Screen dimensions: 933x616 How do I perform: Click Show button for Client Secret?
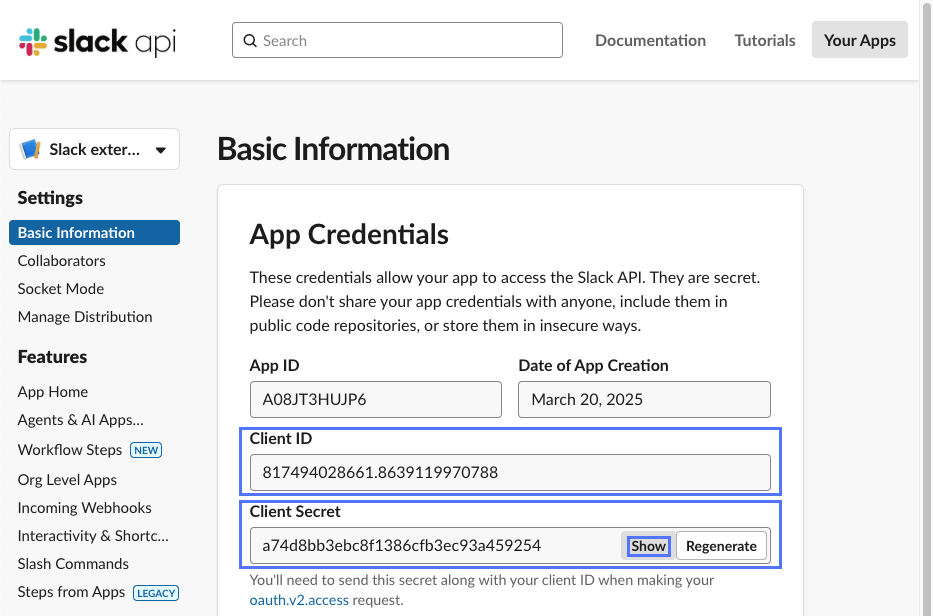tap(648, 546)
